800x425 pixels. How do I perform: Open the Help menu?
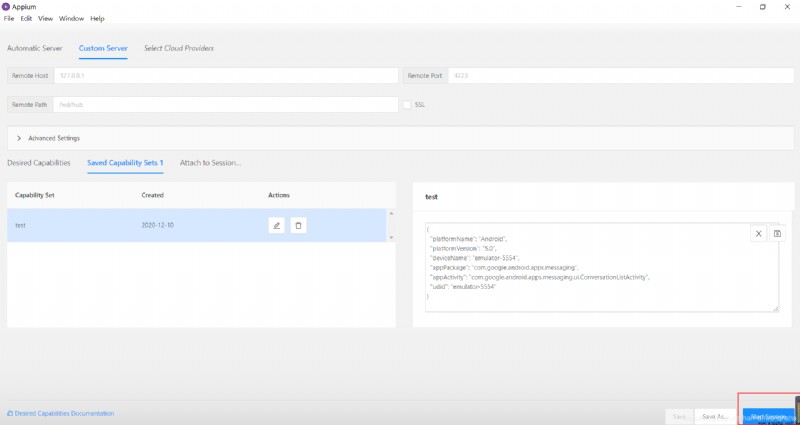coord(97,18)
